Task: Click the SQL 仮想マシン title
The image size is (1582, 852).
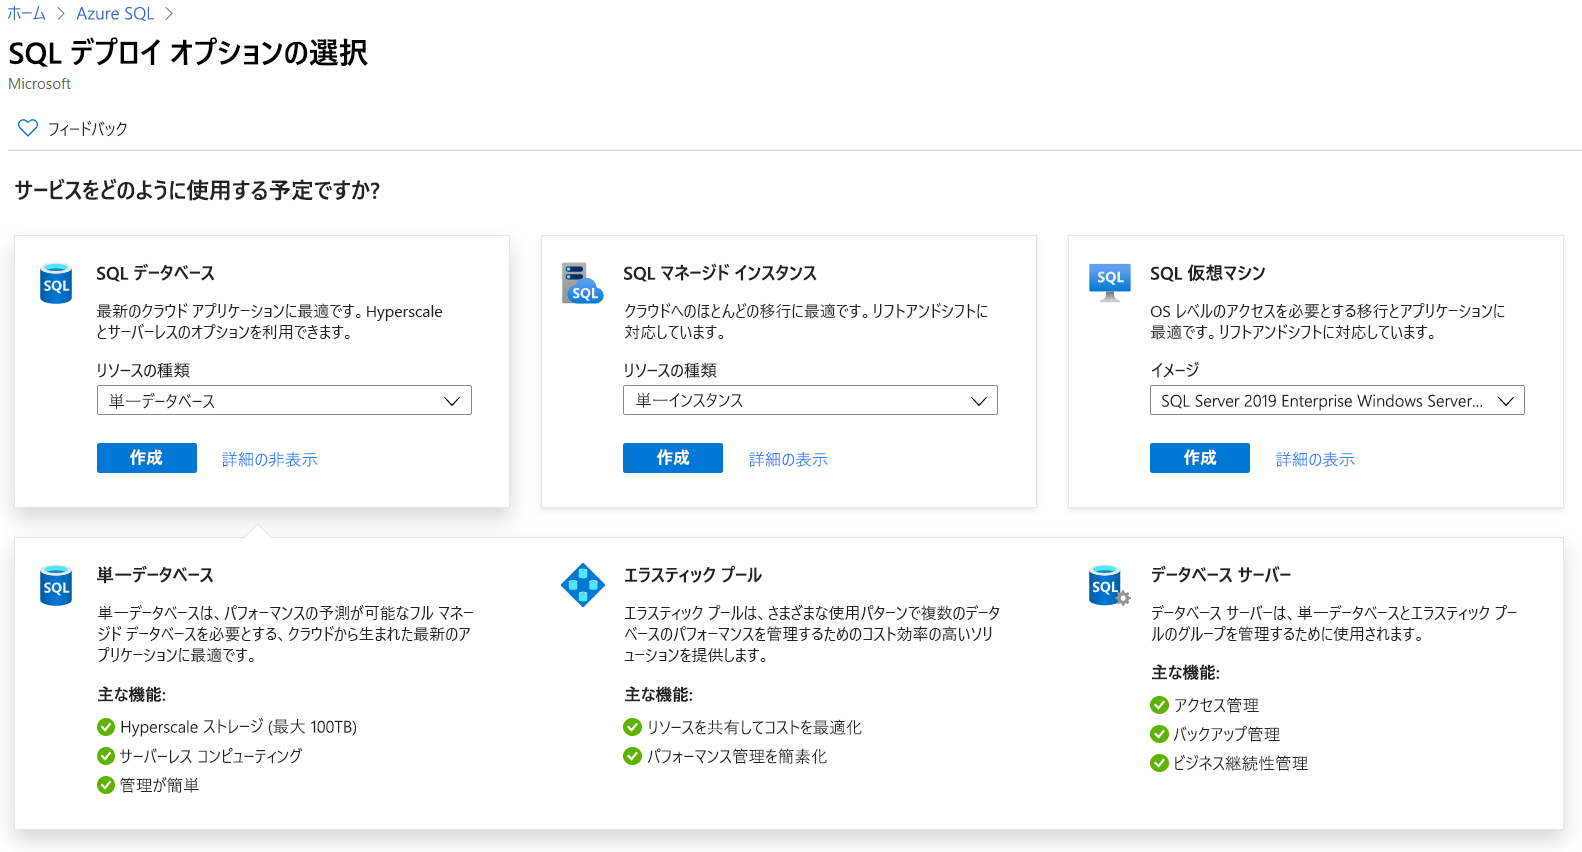Action: point(1208,273)
